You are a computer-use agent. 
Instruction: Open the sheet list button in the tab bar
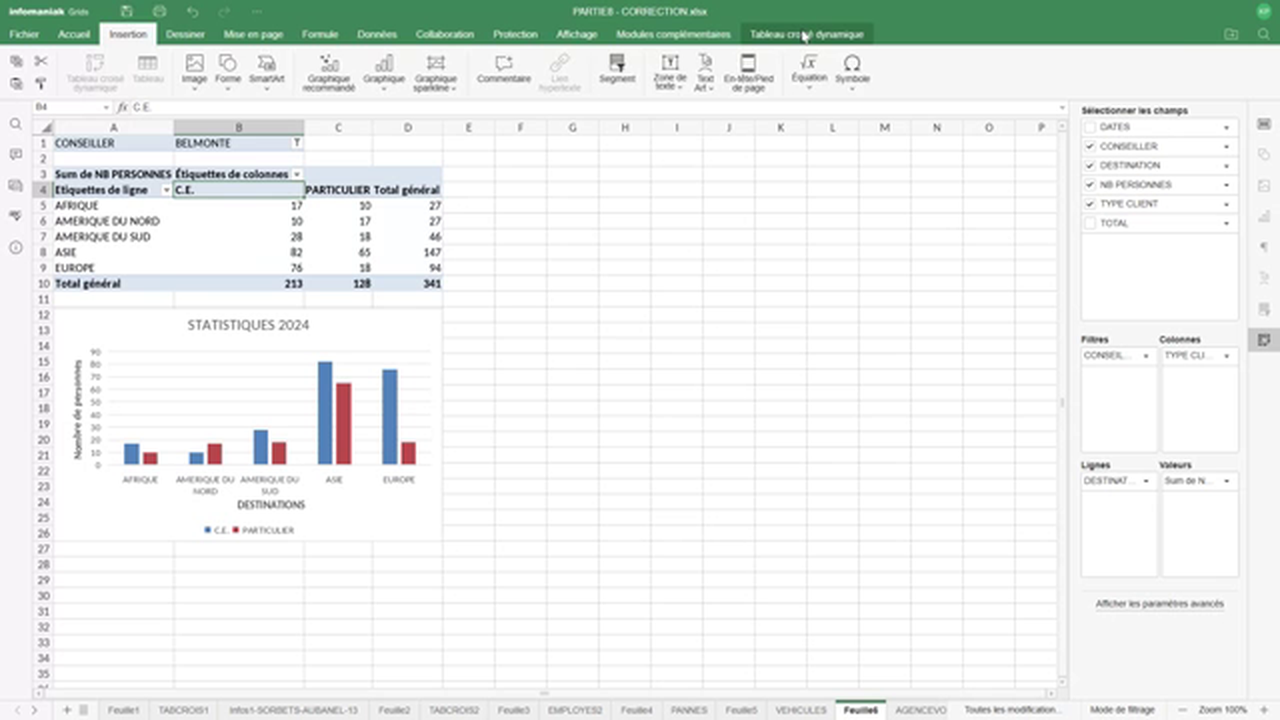[x=83, y=710]
